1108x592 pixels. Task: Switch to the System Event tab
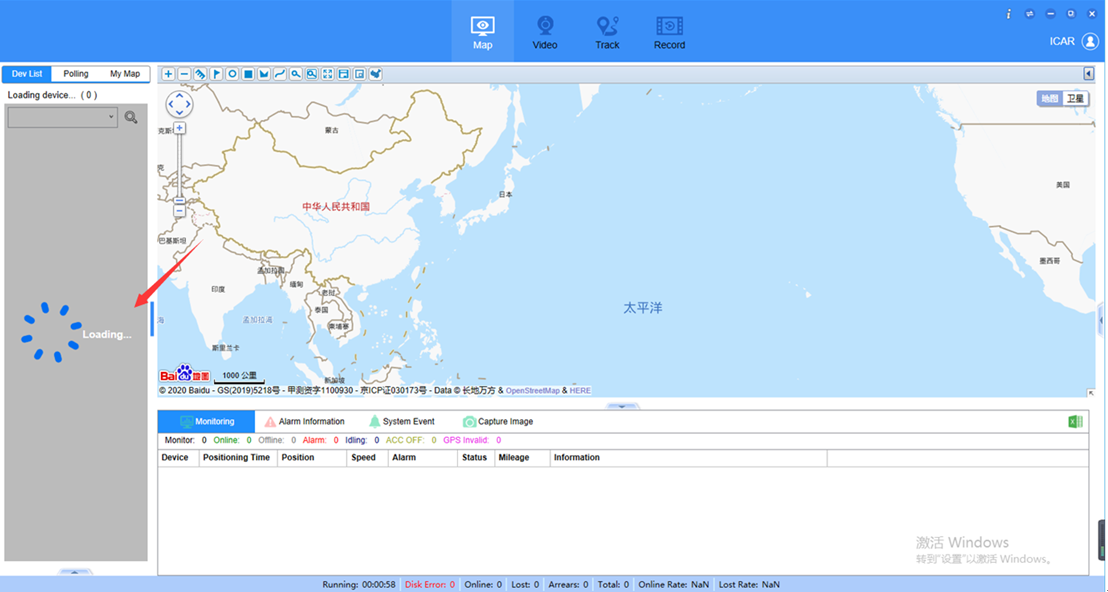pyautogui.click(x=401, y=422)
